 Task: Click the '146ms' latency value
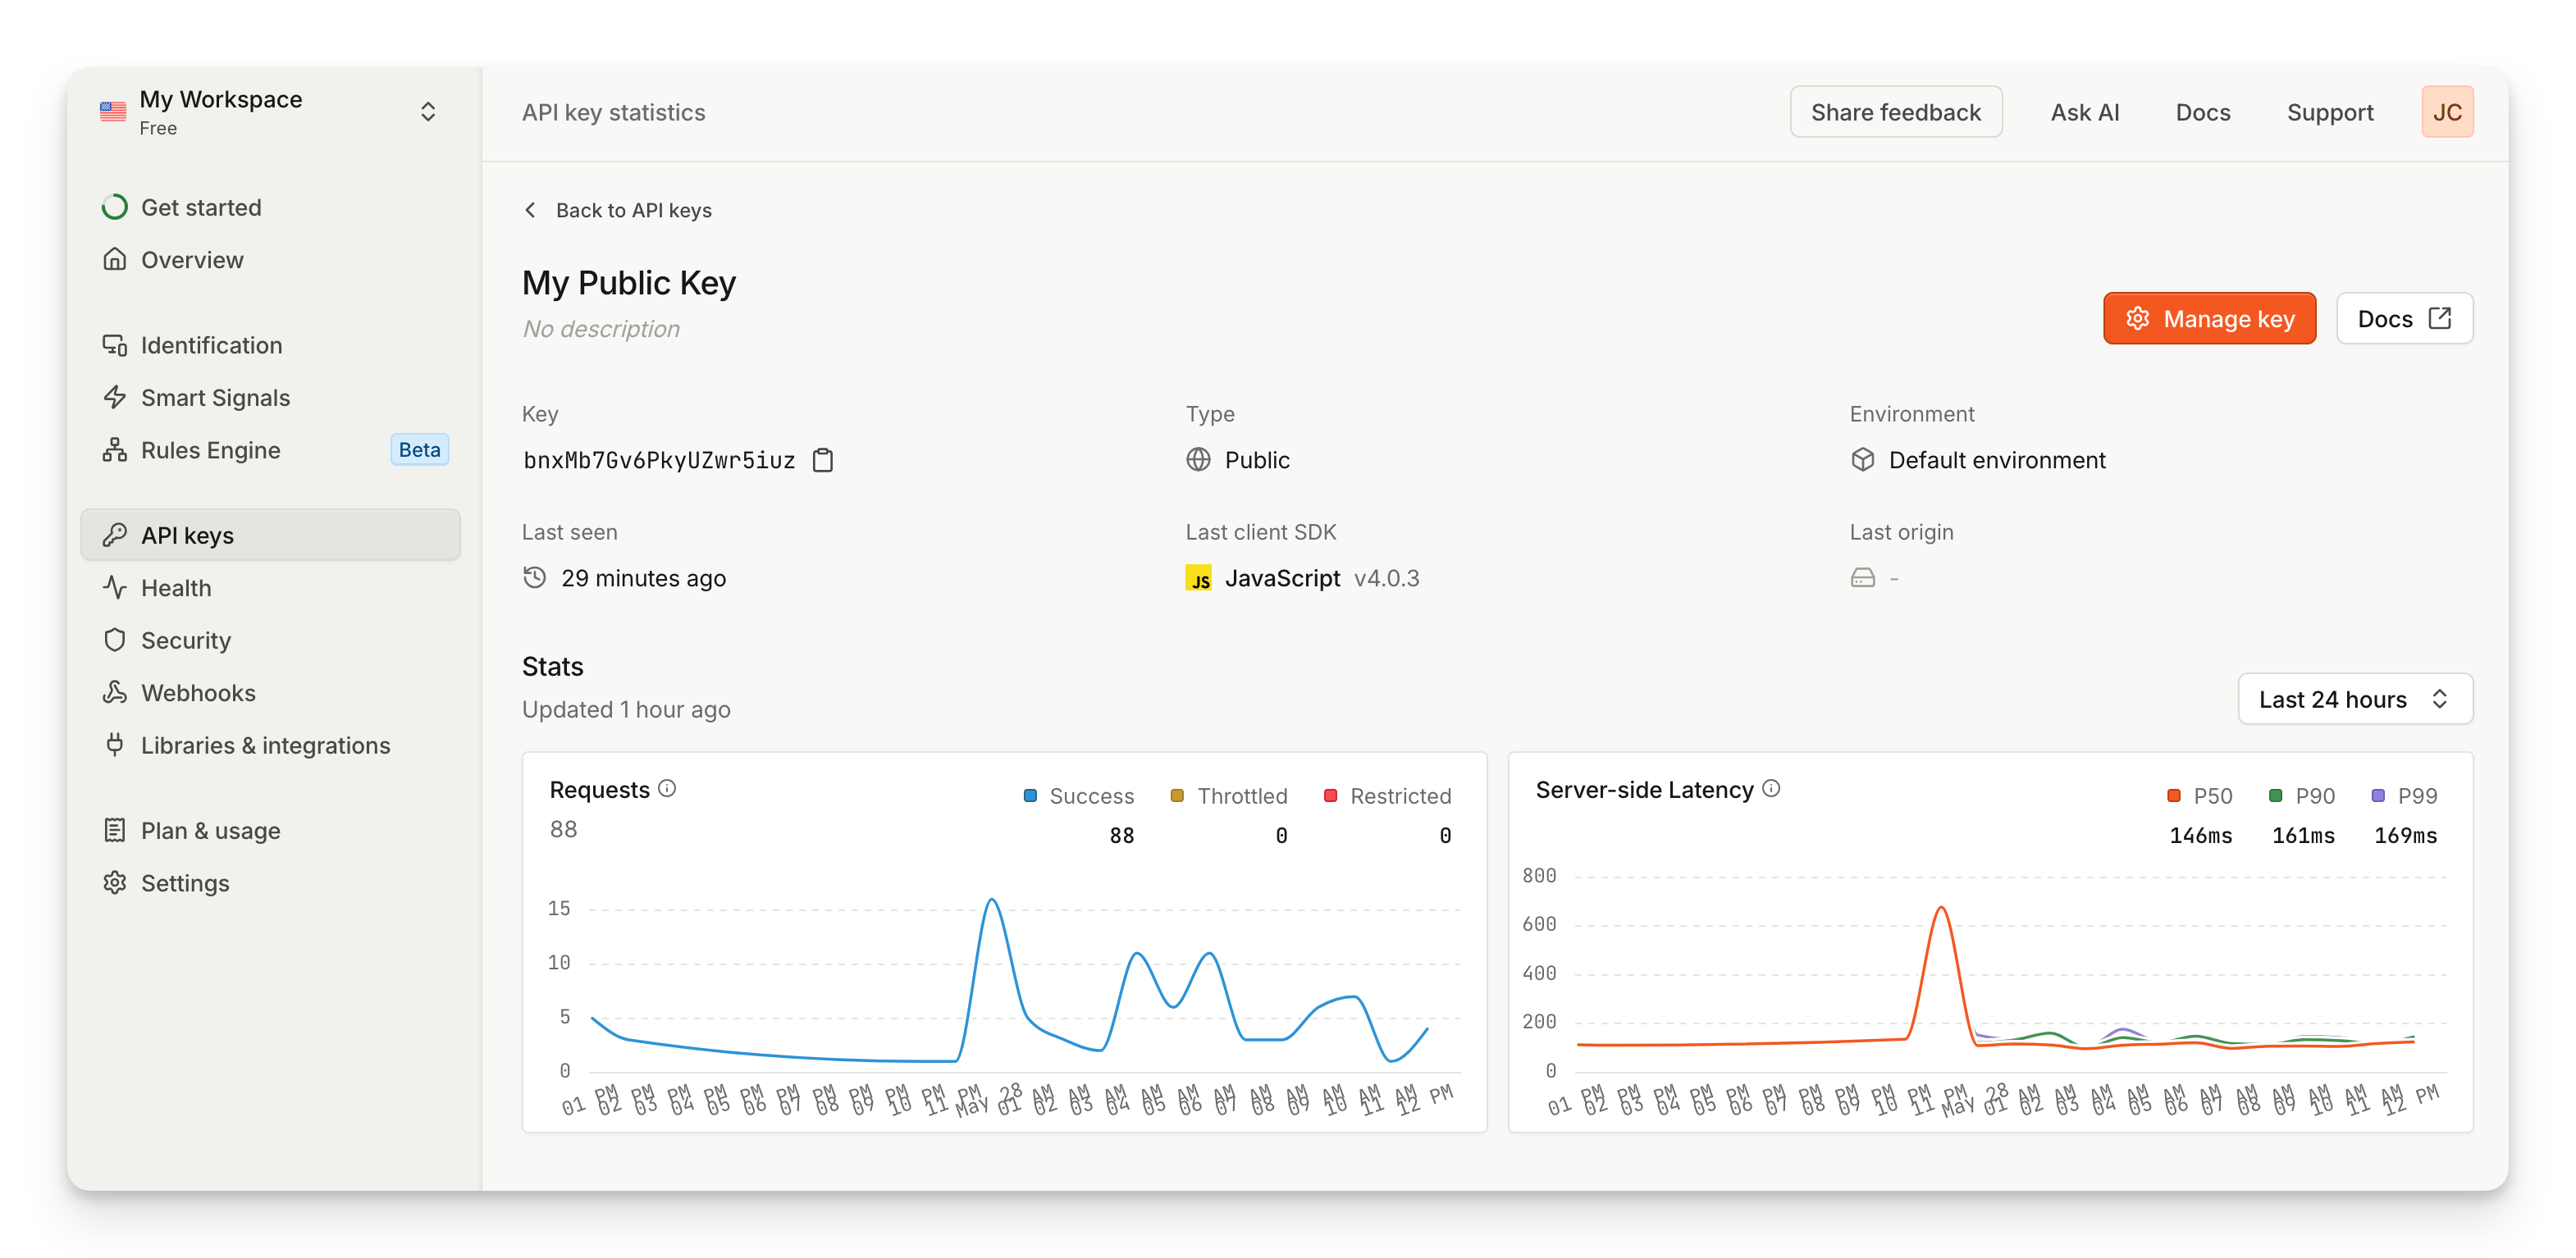[2200, 836]
